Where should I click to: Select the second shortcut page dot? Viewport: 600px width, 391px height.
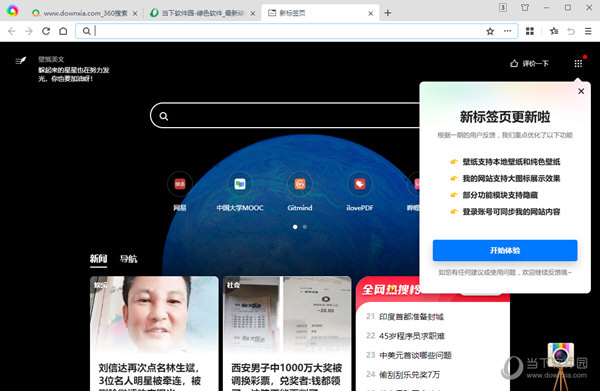305,227
